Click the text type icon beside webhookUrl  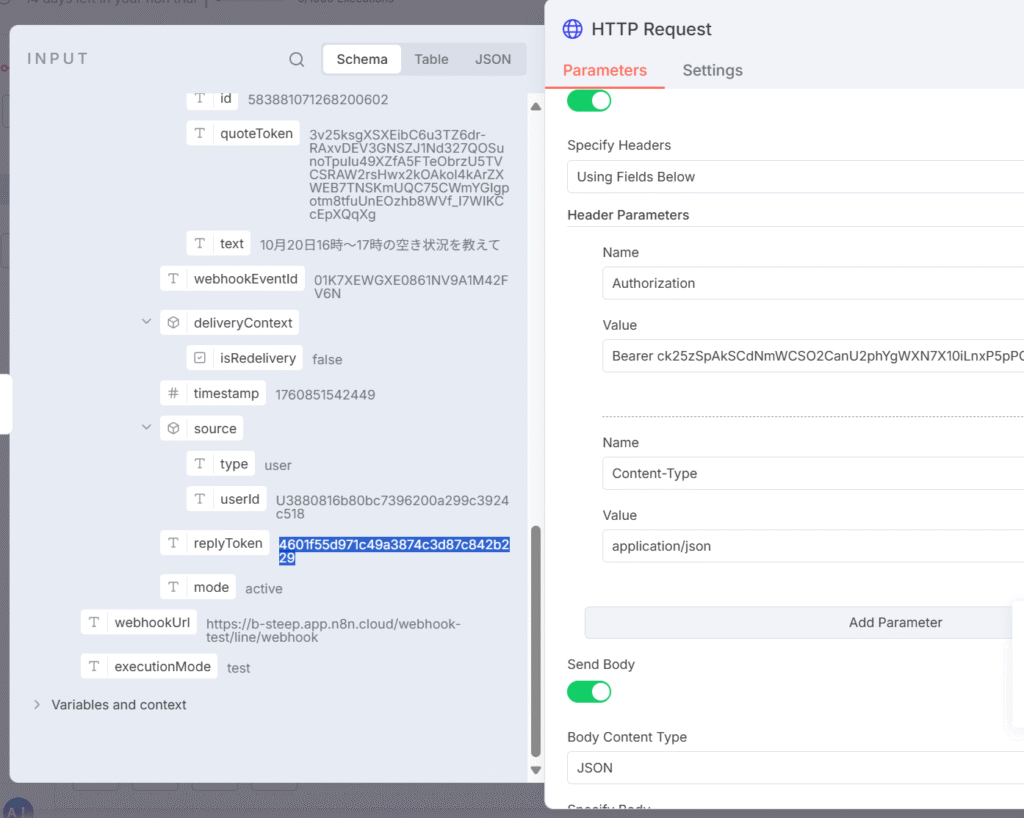tap(94, 623)
